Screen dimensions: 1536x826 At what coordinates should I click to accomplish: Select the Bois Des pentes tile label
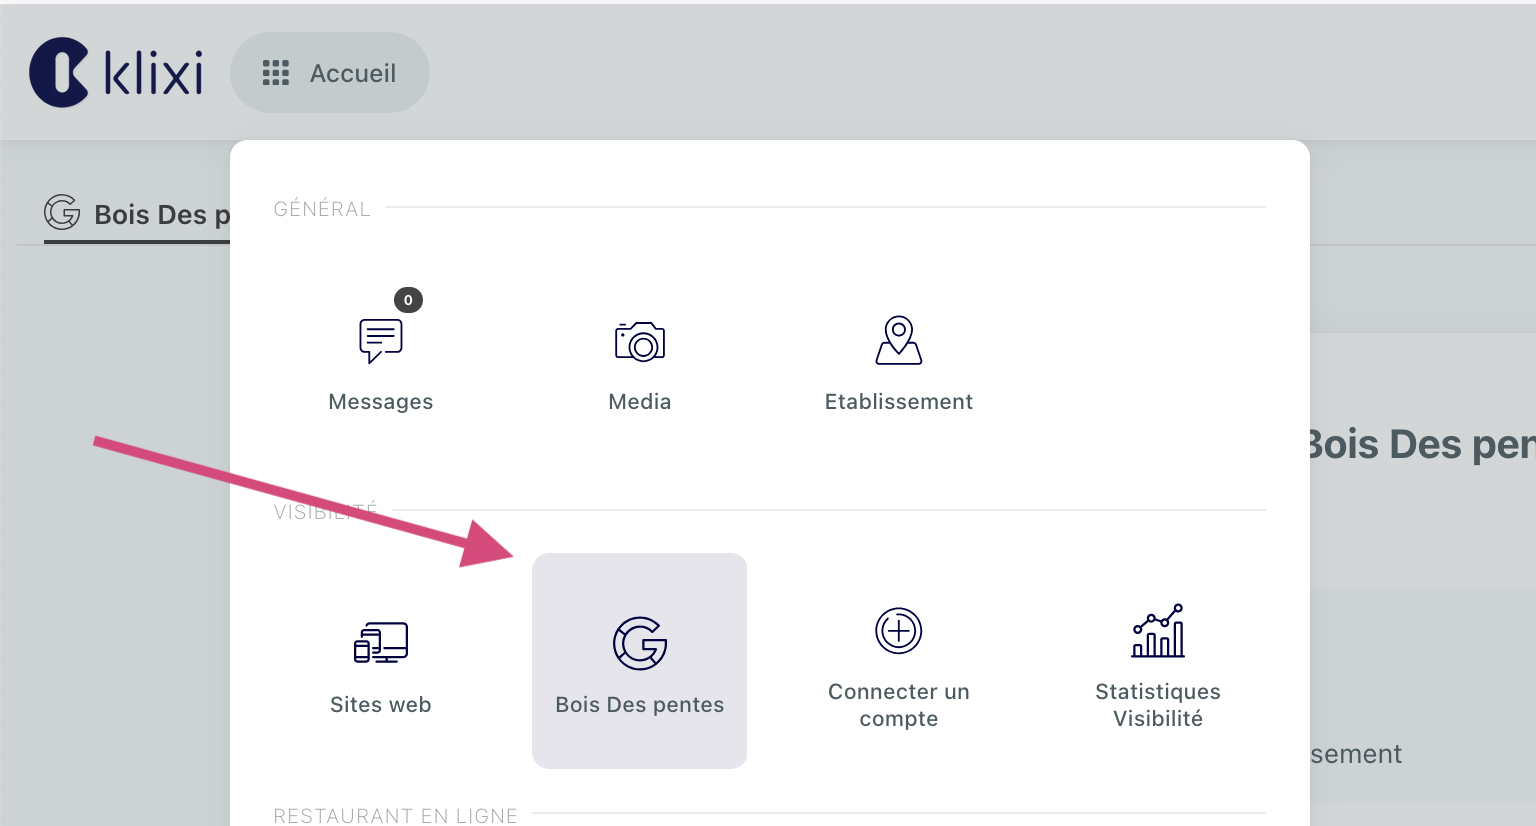(x=640, y=705)
